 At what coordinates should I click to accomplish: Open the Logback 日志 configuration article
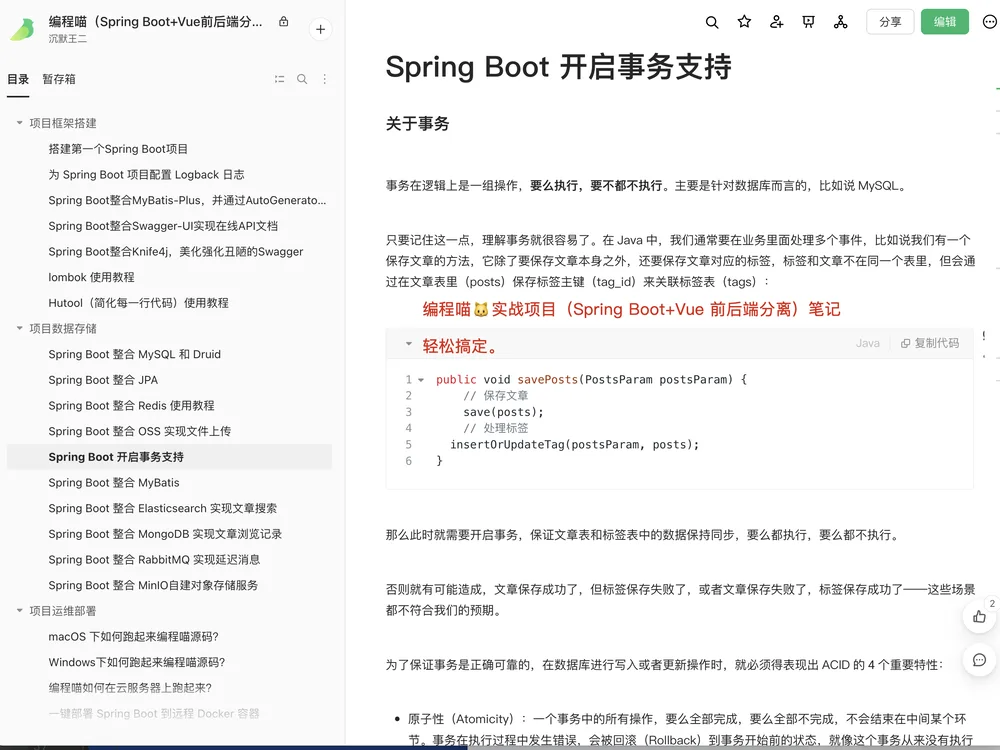coord(146,174)
